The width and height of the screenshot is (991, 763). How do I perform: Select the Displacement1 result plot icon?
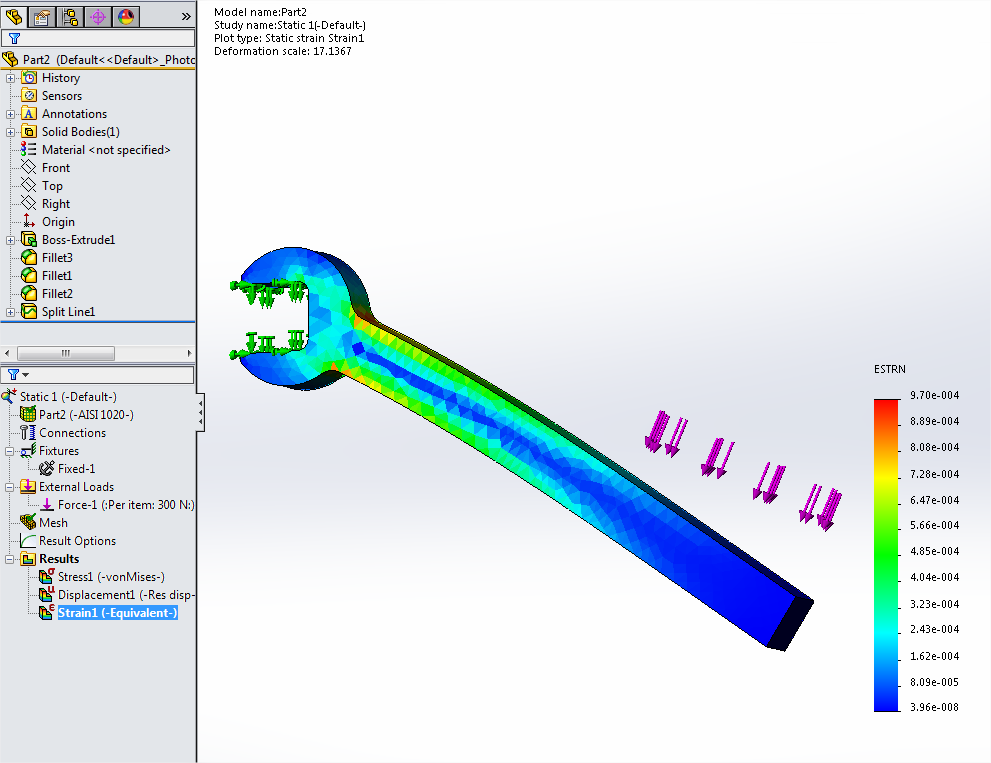46,595
